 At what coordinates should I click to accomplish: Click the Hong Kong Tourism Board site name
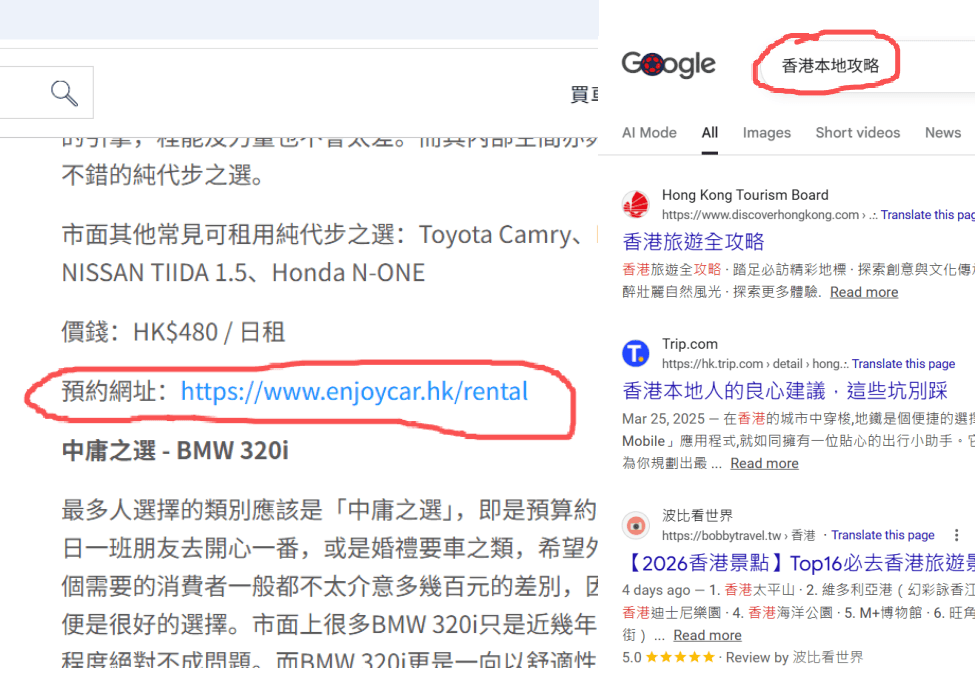[x=745, y=195]
